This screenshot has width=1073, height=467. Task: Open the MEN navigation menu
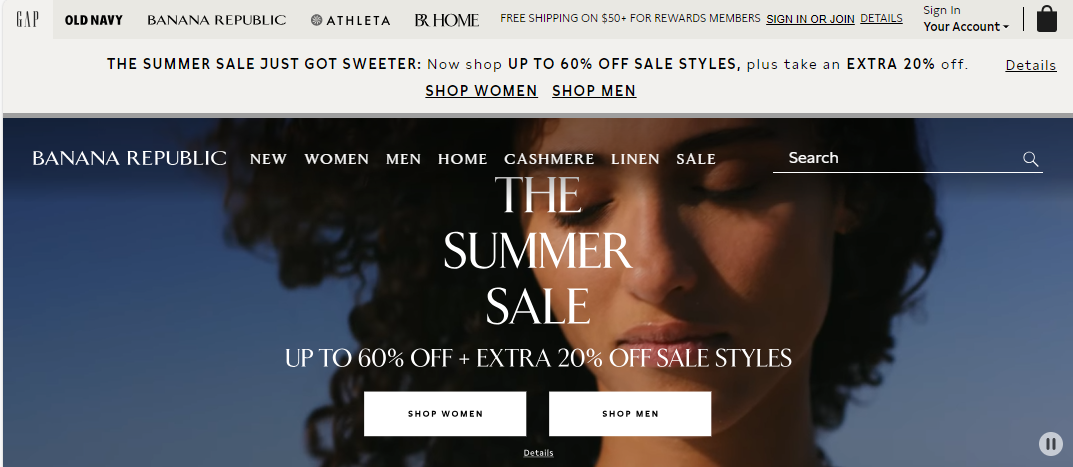click(x=403, y=159)
